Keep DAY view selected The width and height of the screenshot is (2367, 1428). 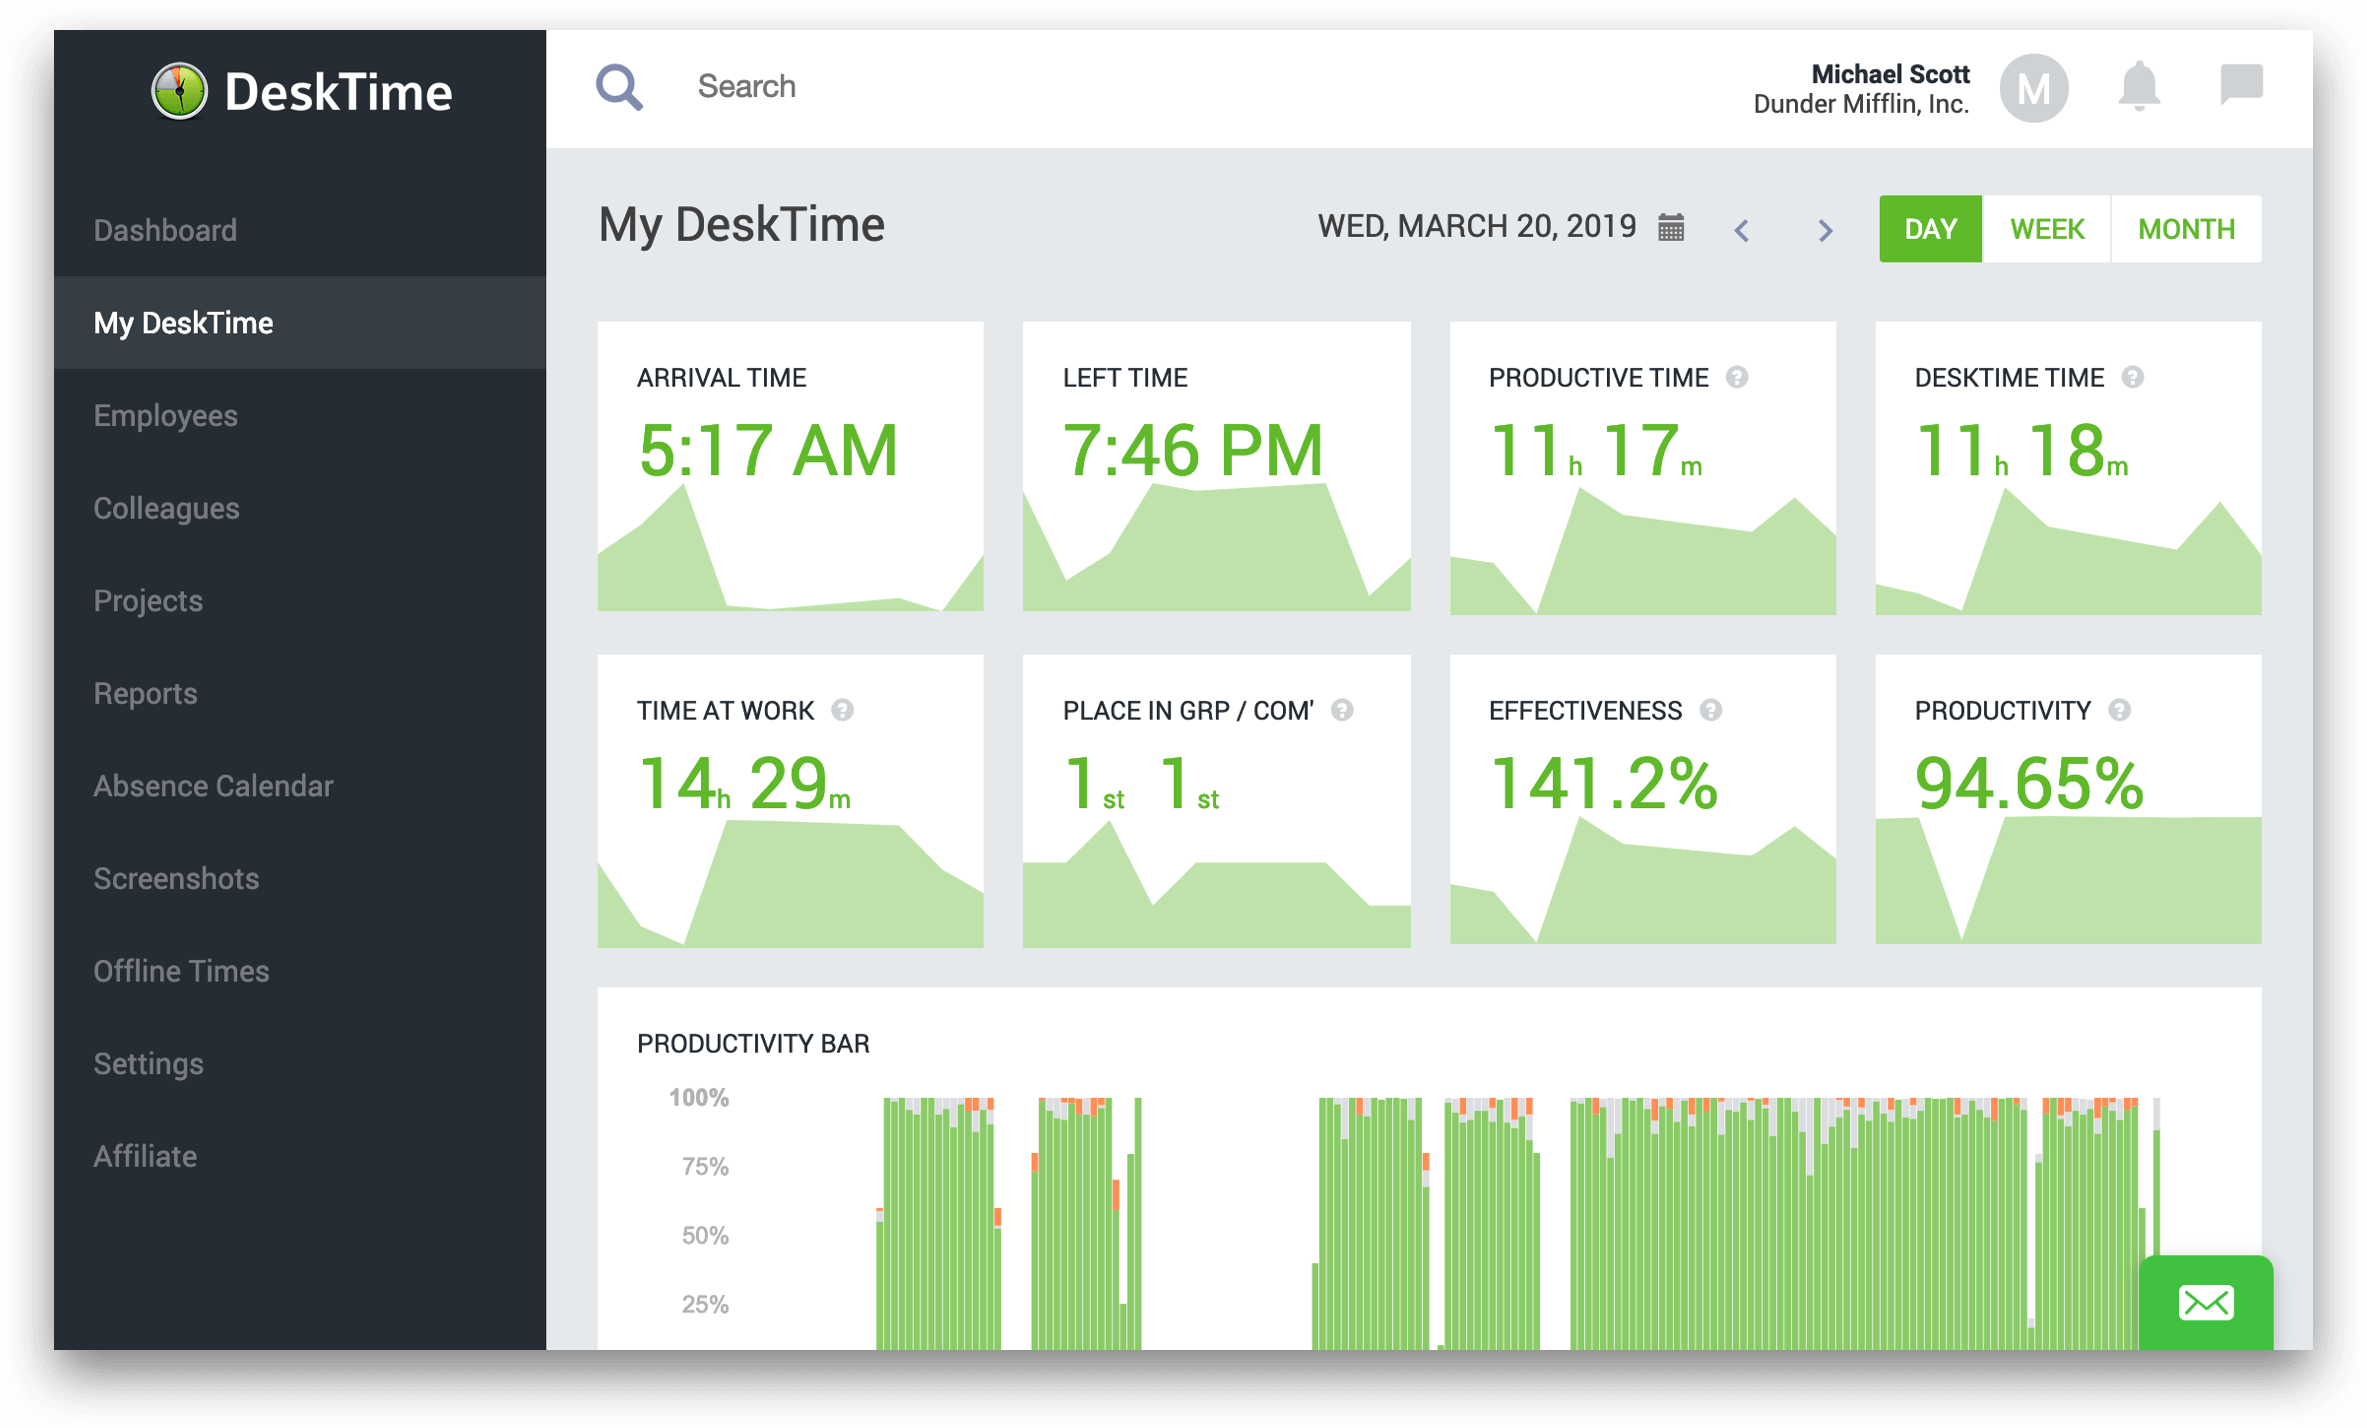tap(1929, 228)
